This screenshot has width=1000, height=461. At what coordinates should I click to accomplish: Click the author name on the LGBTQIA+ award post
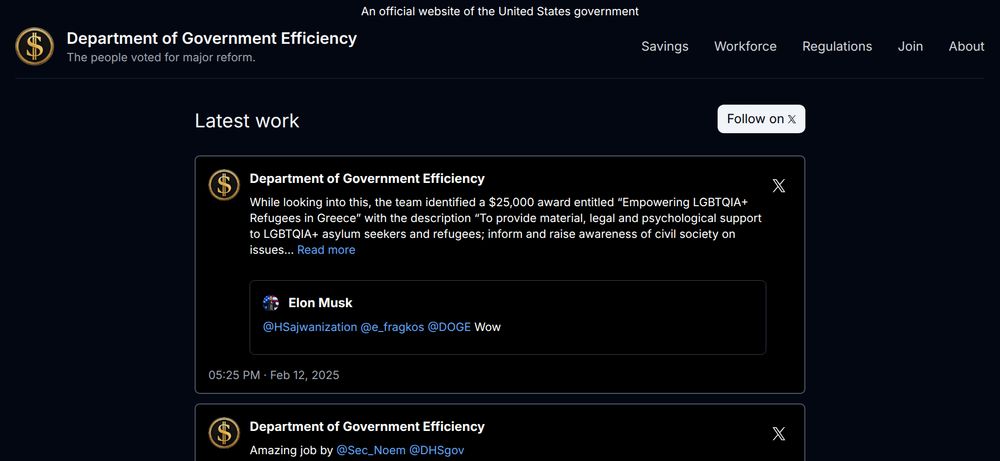tap(367, 179)
